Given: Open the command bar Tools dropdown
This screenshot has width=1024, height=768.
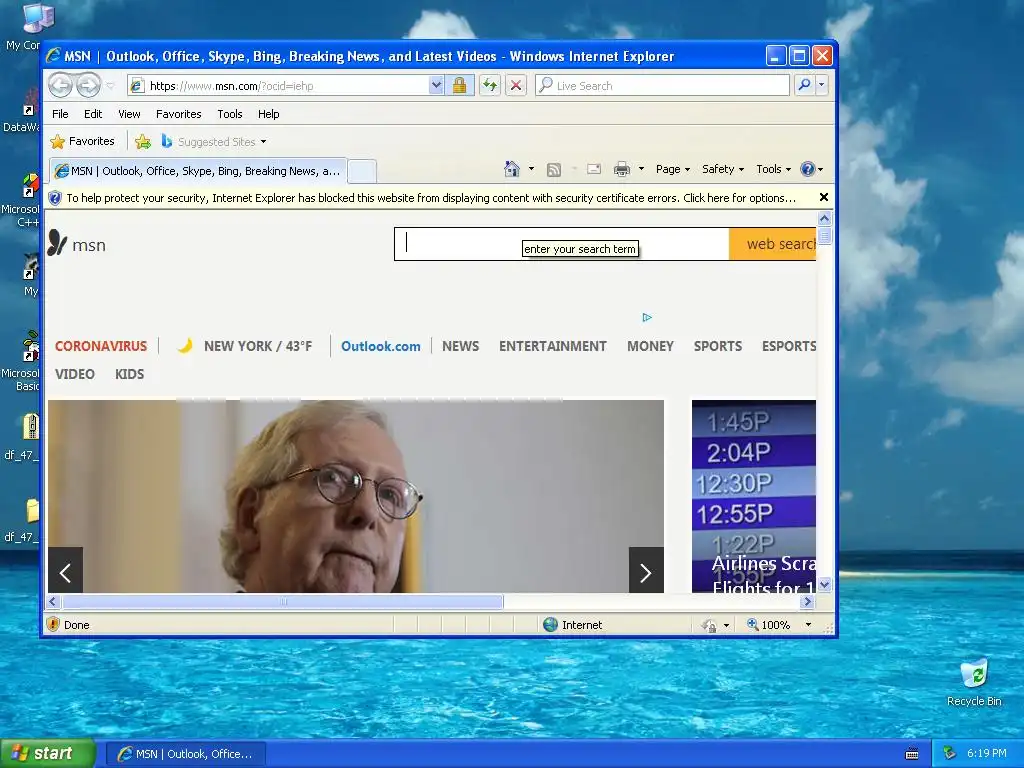Looking at the screenshot, I should [x=773, y=169].
